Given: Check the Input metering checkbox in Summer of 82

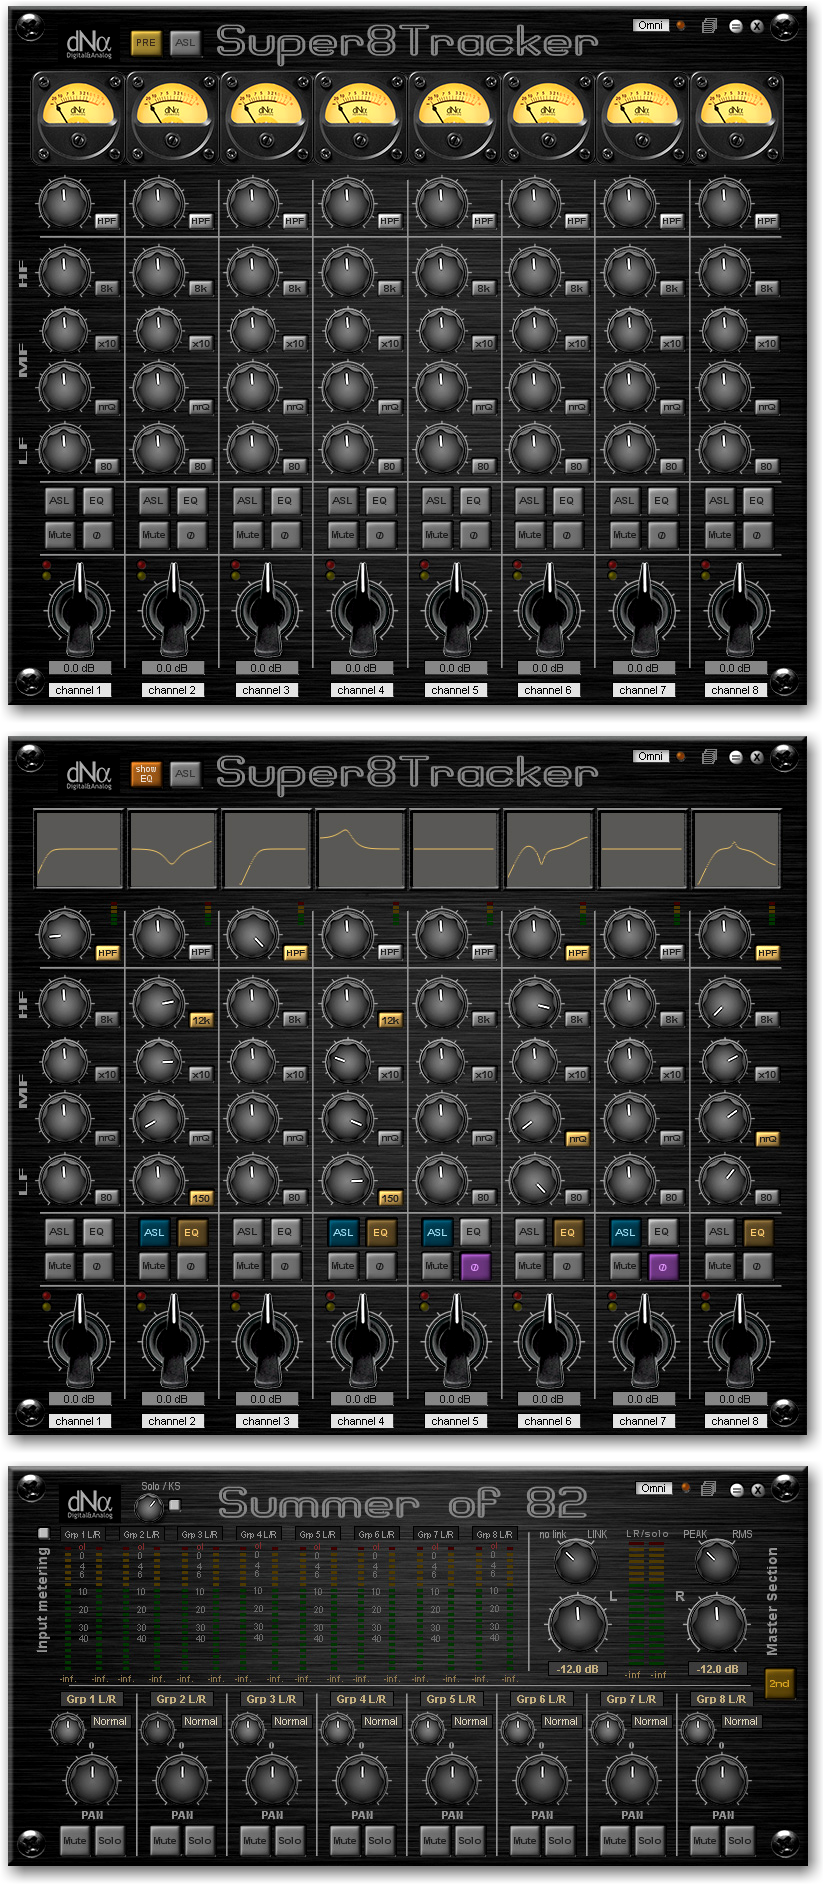Looking at the screenshot, I should click(x=43, y=1533).
